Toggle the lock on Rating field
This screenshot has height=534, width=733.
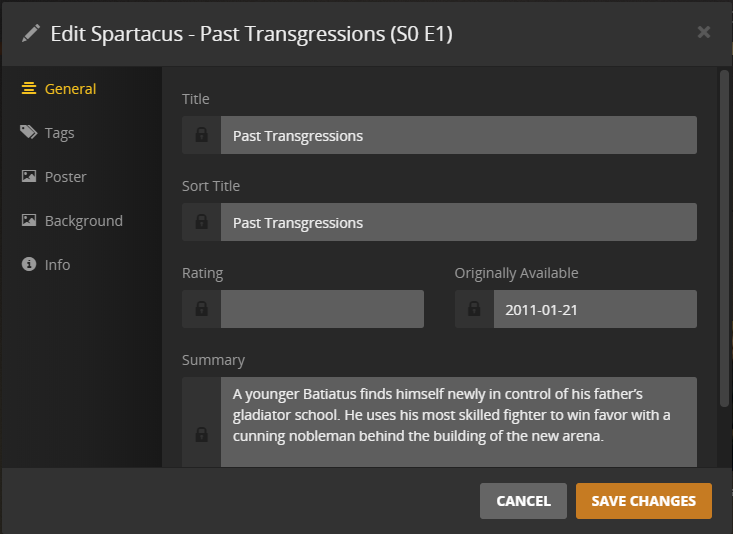point(202,309)
